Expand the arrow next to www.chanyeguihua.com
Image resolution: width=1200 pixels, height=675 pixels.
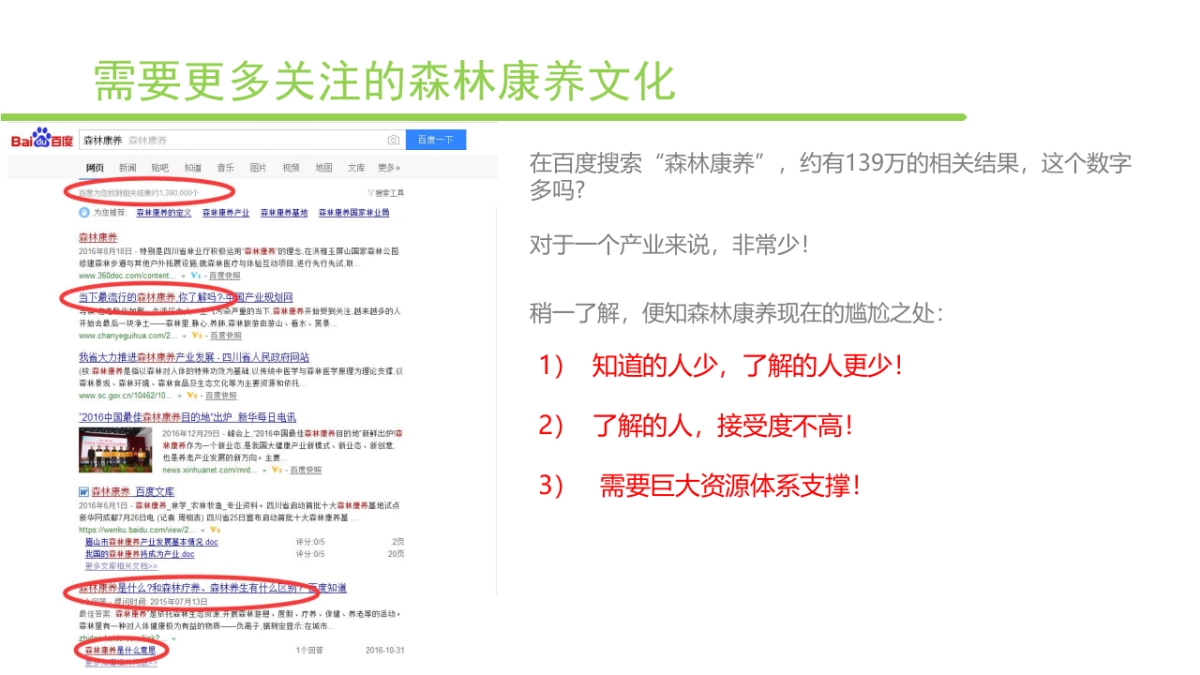coord(183,336)
